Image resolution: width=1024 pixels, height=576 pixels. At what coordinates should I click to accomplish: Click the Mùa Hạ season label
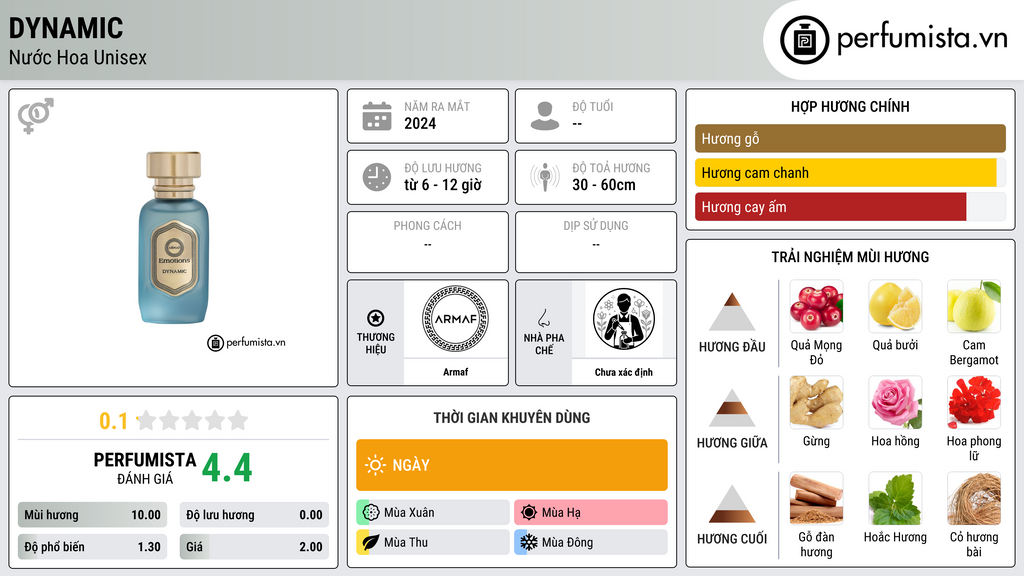click(x=561, y=513)
